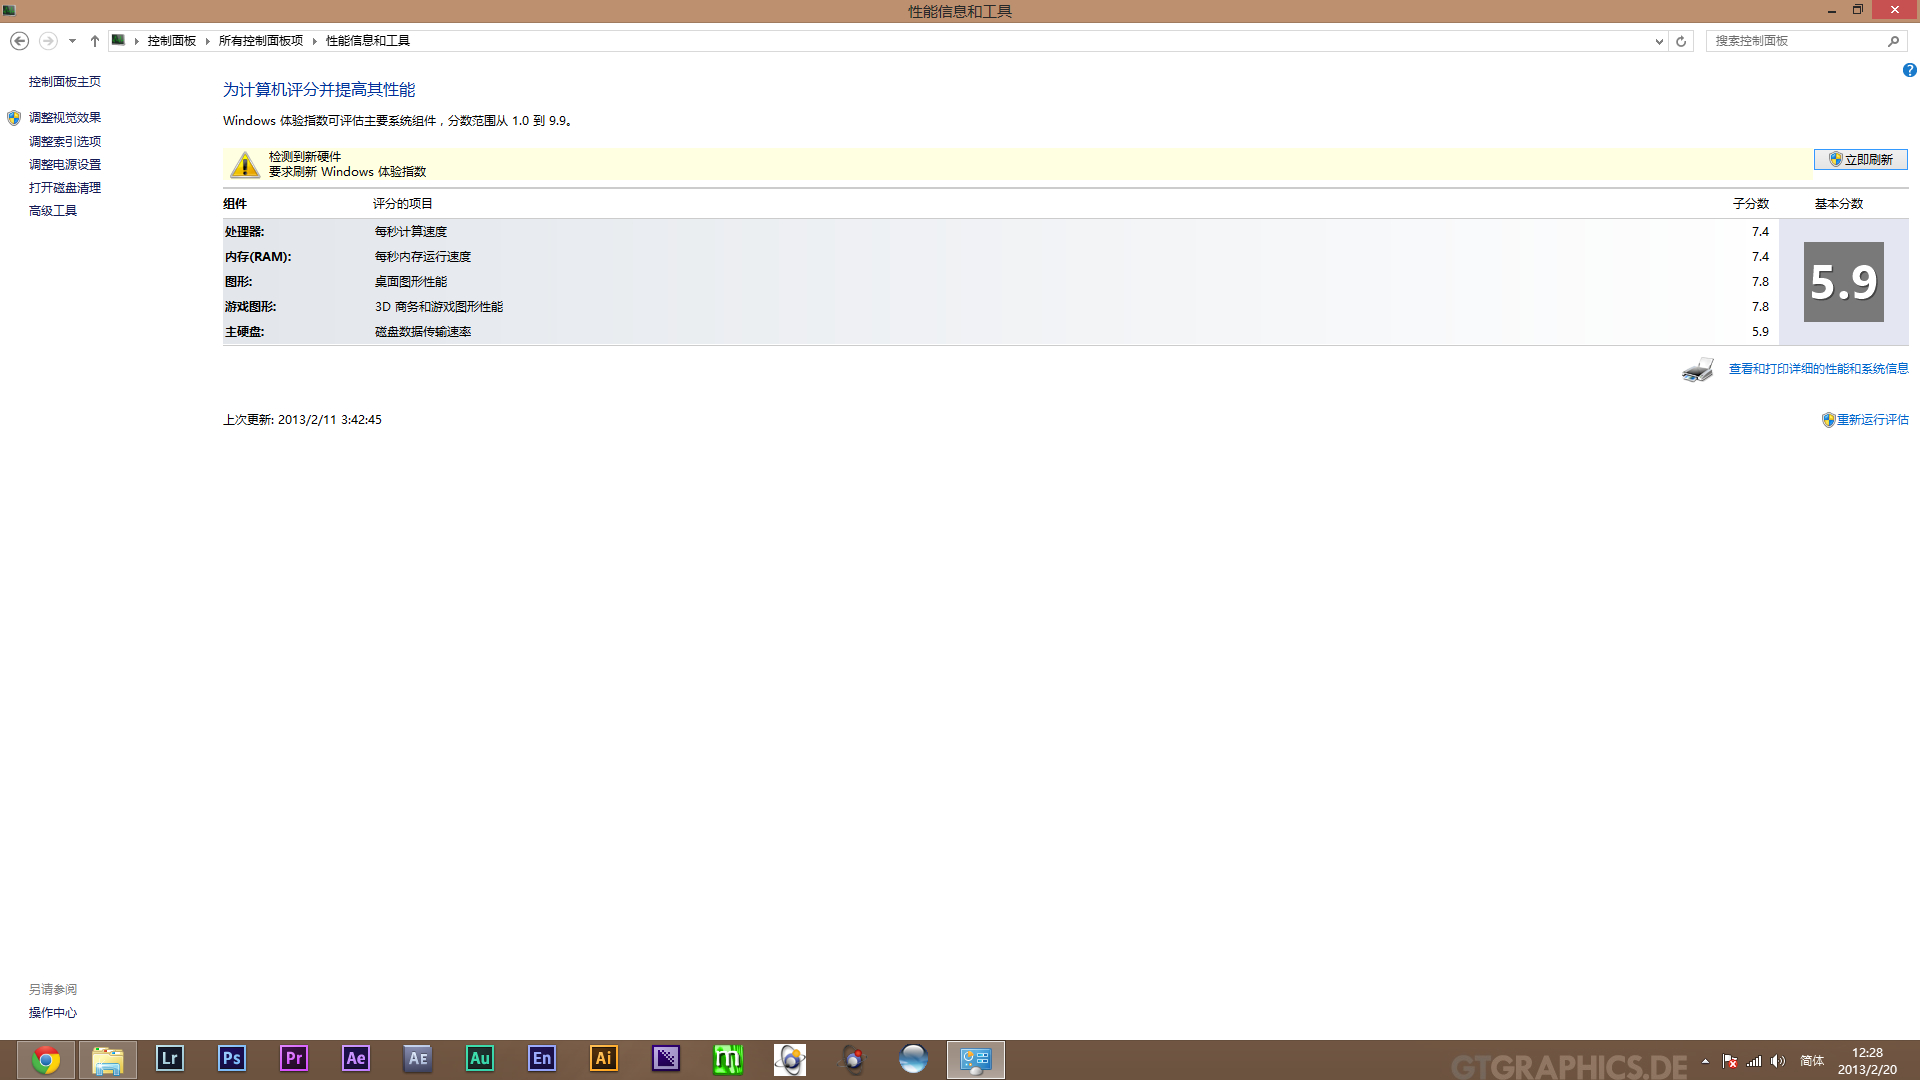Open 调整视觉效果 sidebar link
This screenshot has width=1920, height=1080.
point(65,118)
